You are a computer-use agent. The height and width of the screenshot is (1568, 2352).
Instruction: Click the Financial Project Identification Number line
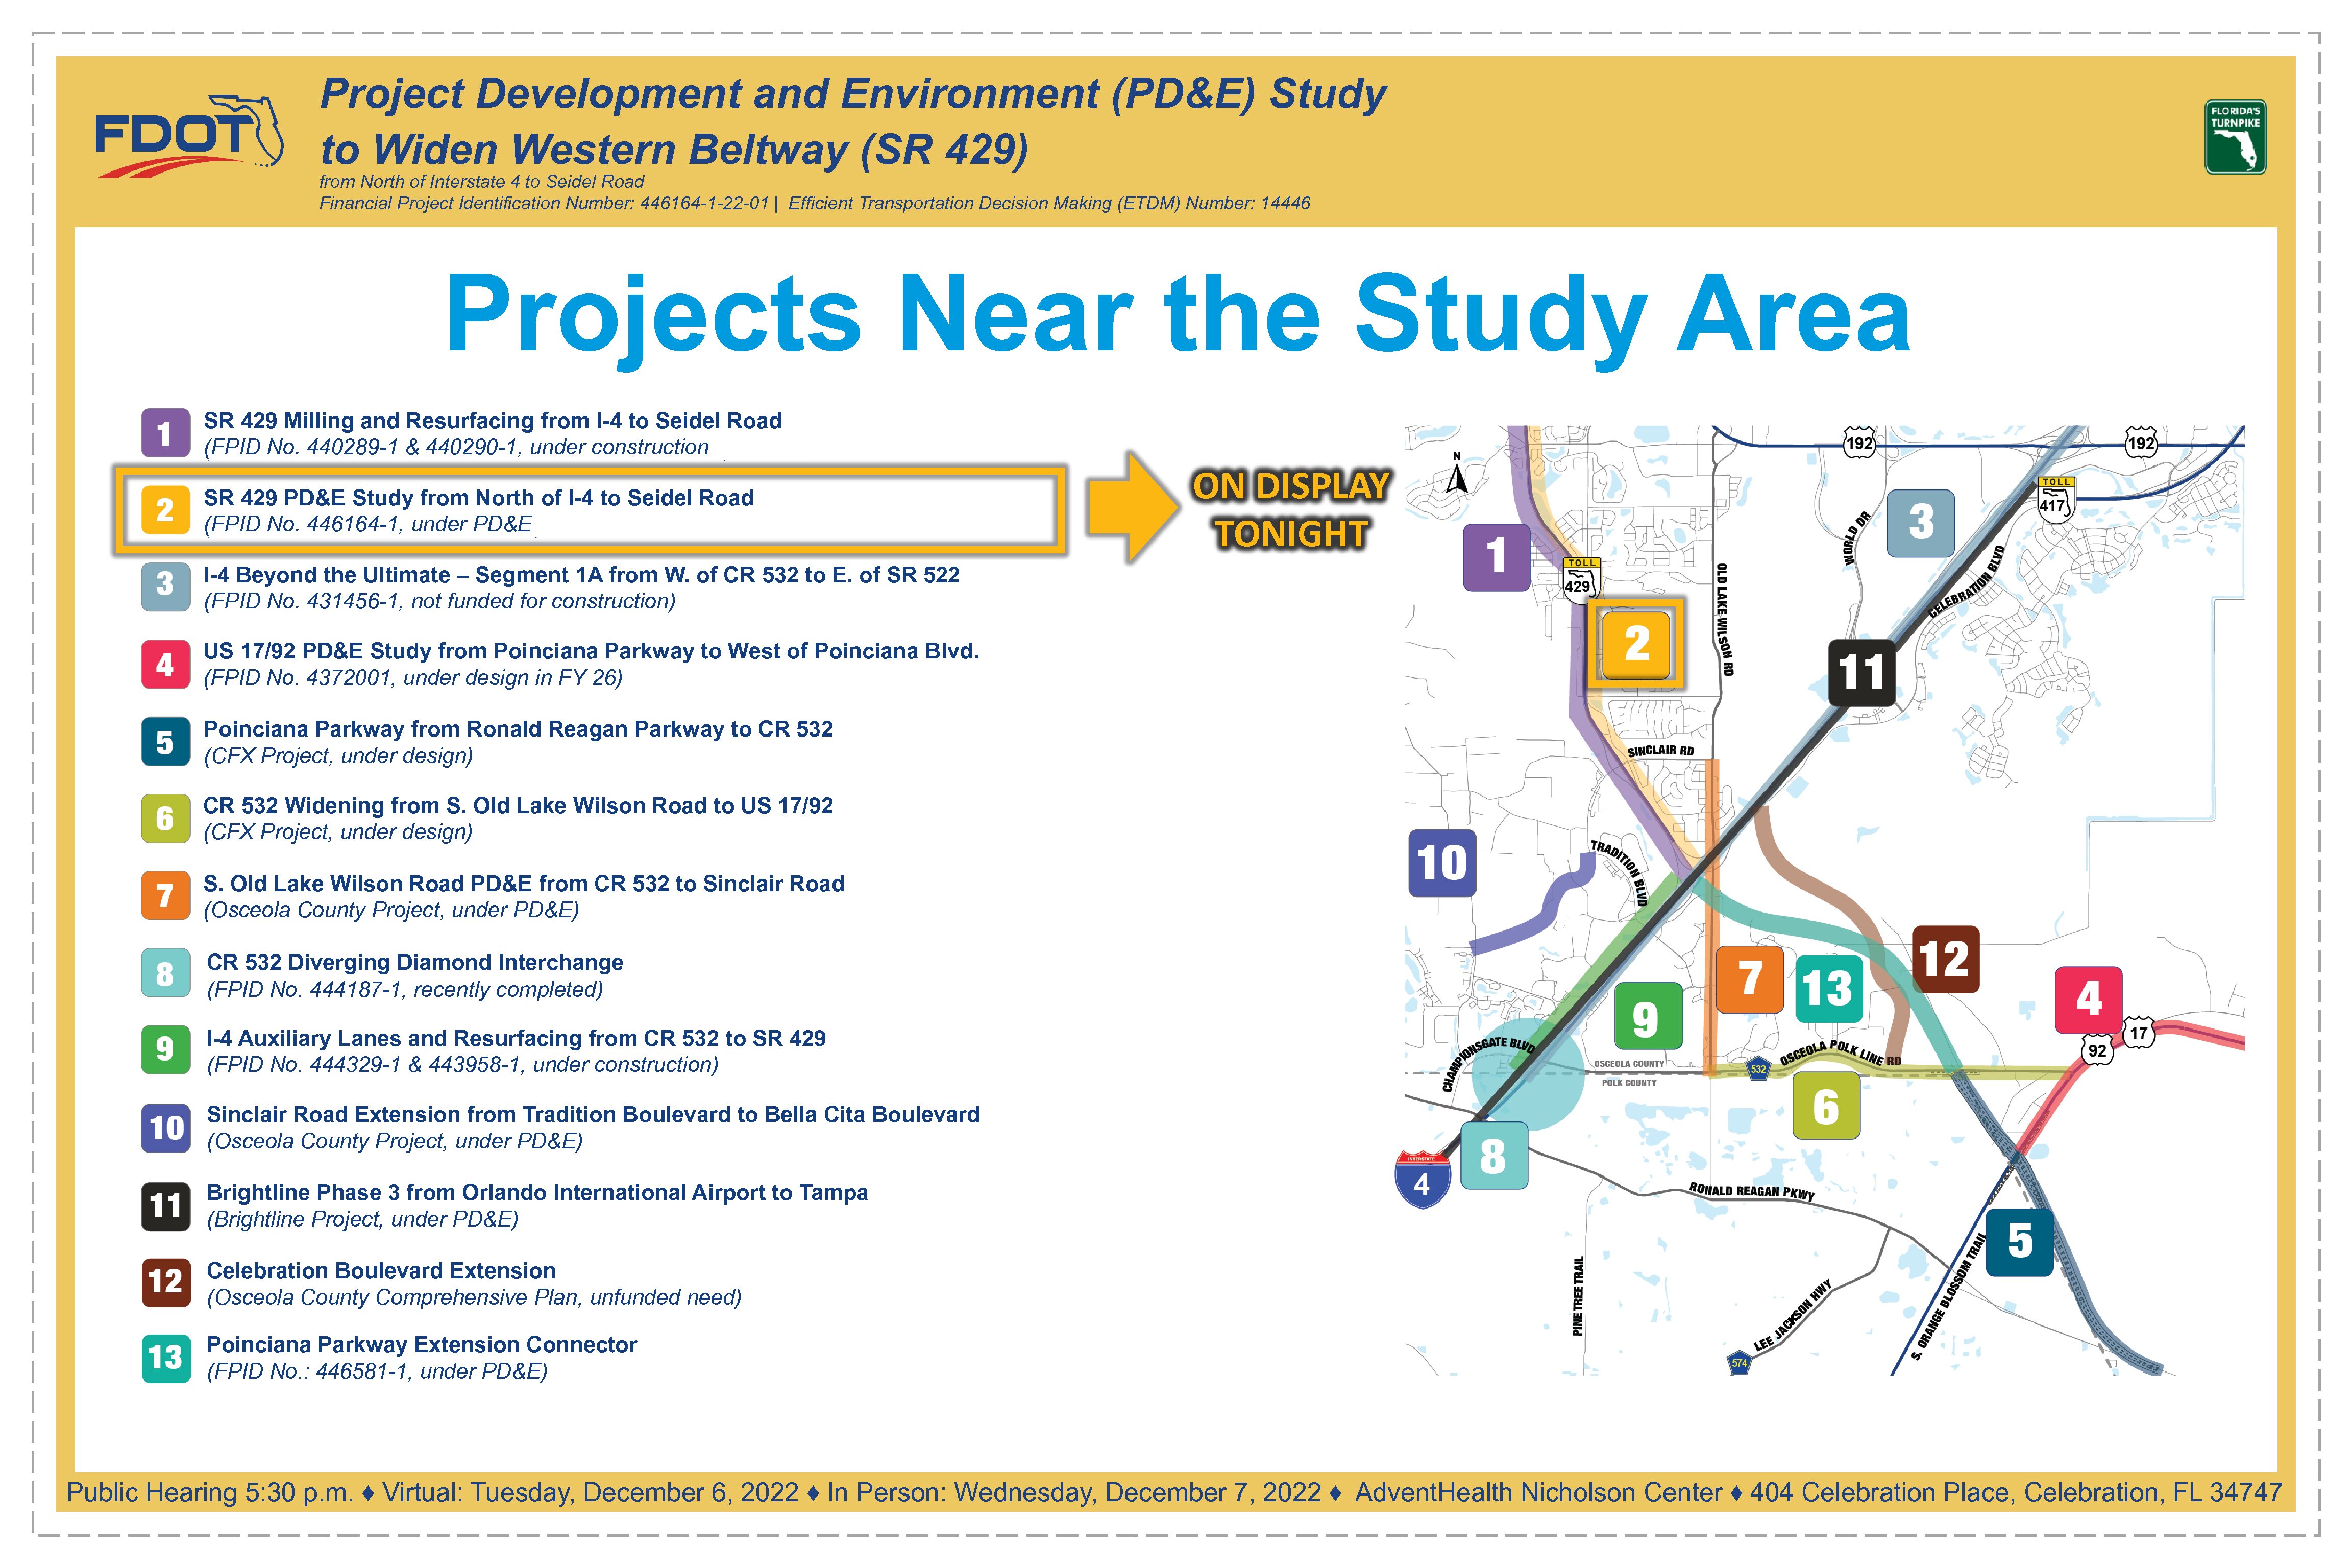pyautogui.click(x=814, y=203)
